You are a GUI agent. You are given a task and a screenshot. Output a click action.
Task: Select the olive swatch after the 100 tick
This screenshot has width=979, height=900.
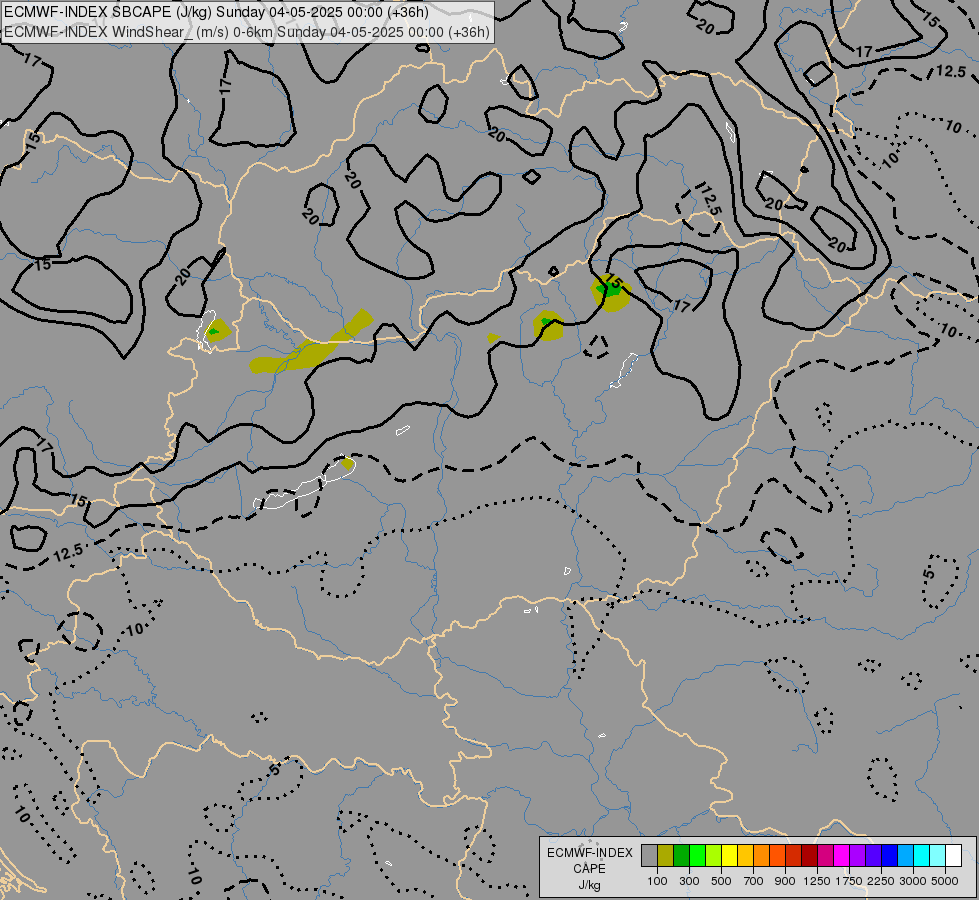click(x=666, y=856)
